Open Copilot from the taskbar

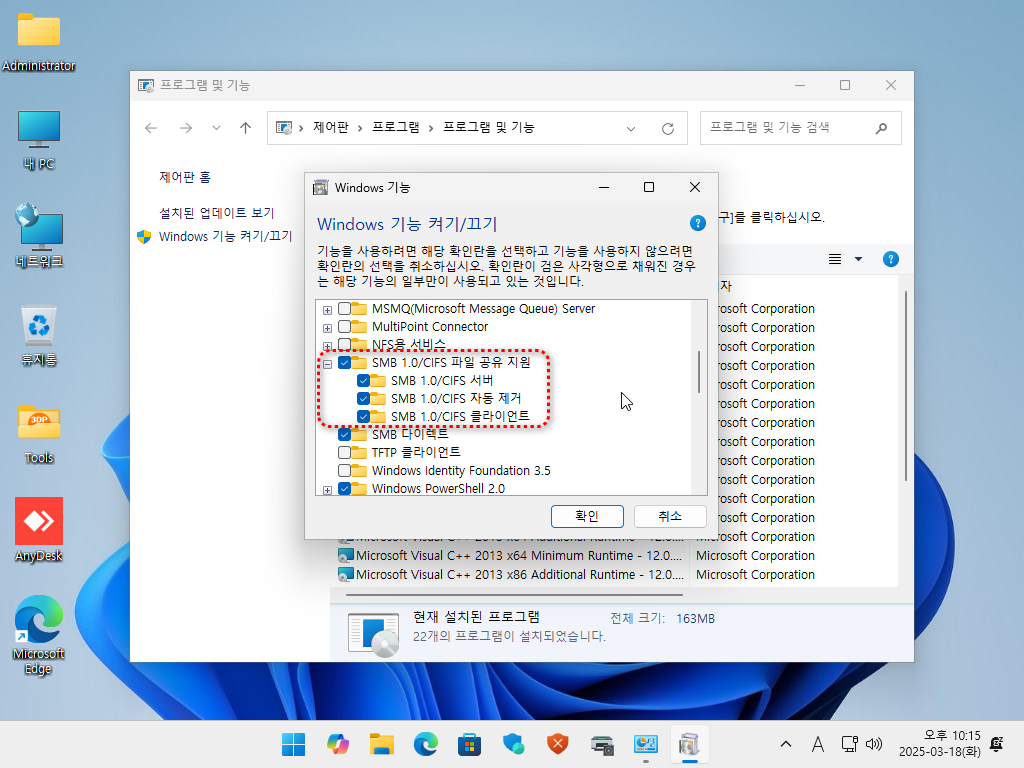tap(338, 744)
